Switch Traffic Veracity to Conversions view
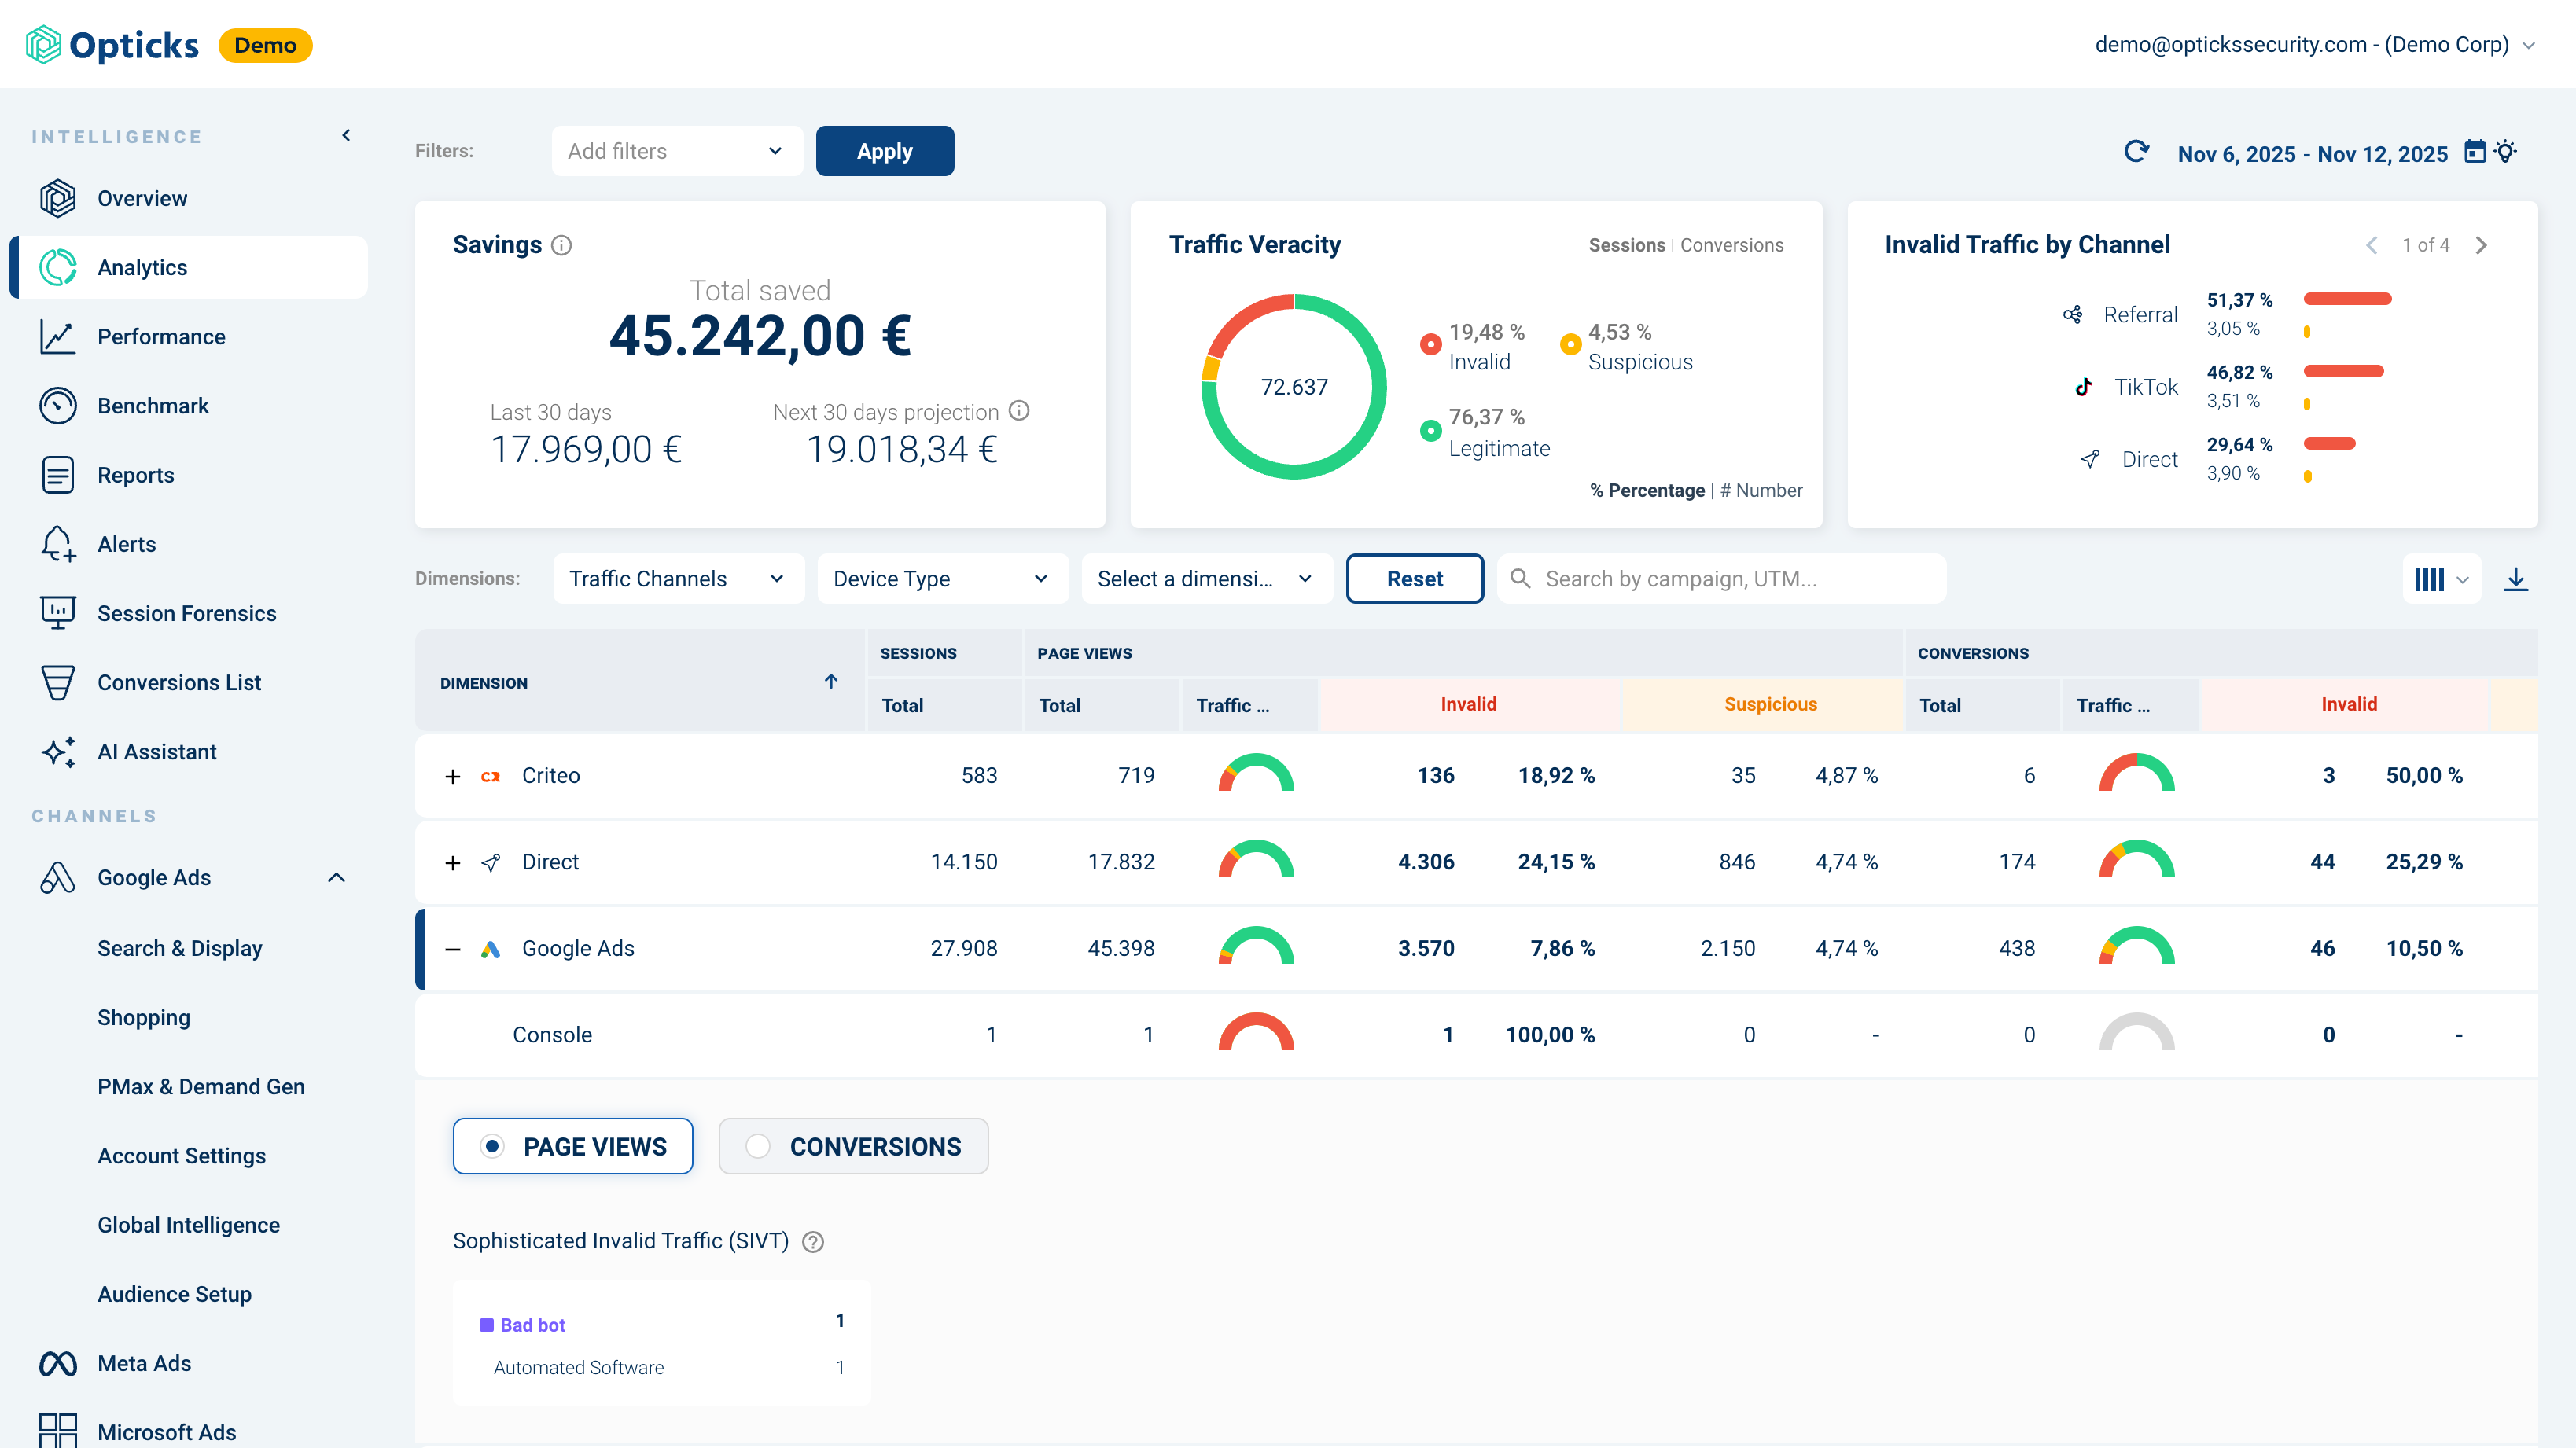The image size is (2576, 1448). (x=1732, y=244)
